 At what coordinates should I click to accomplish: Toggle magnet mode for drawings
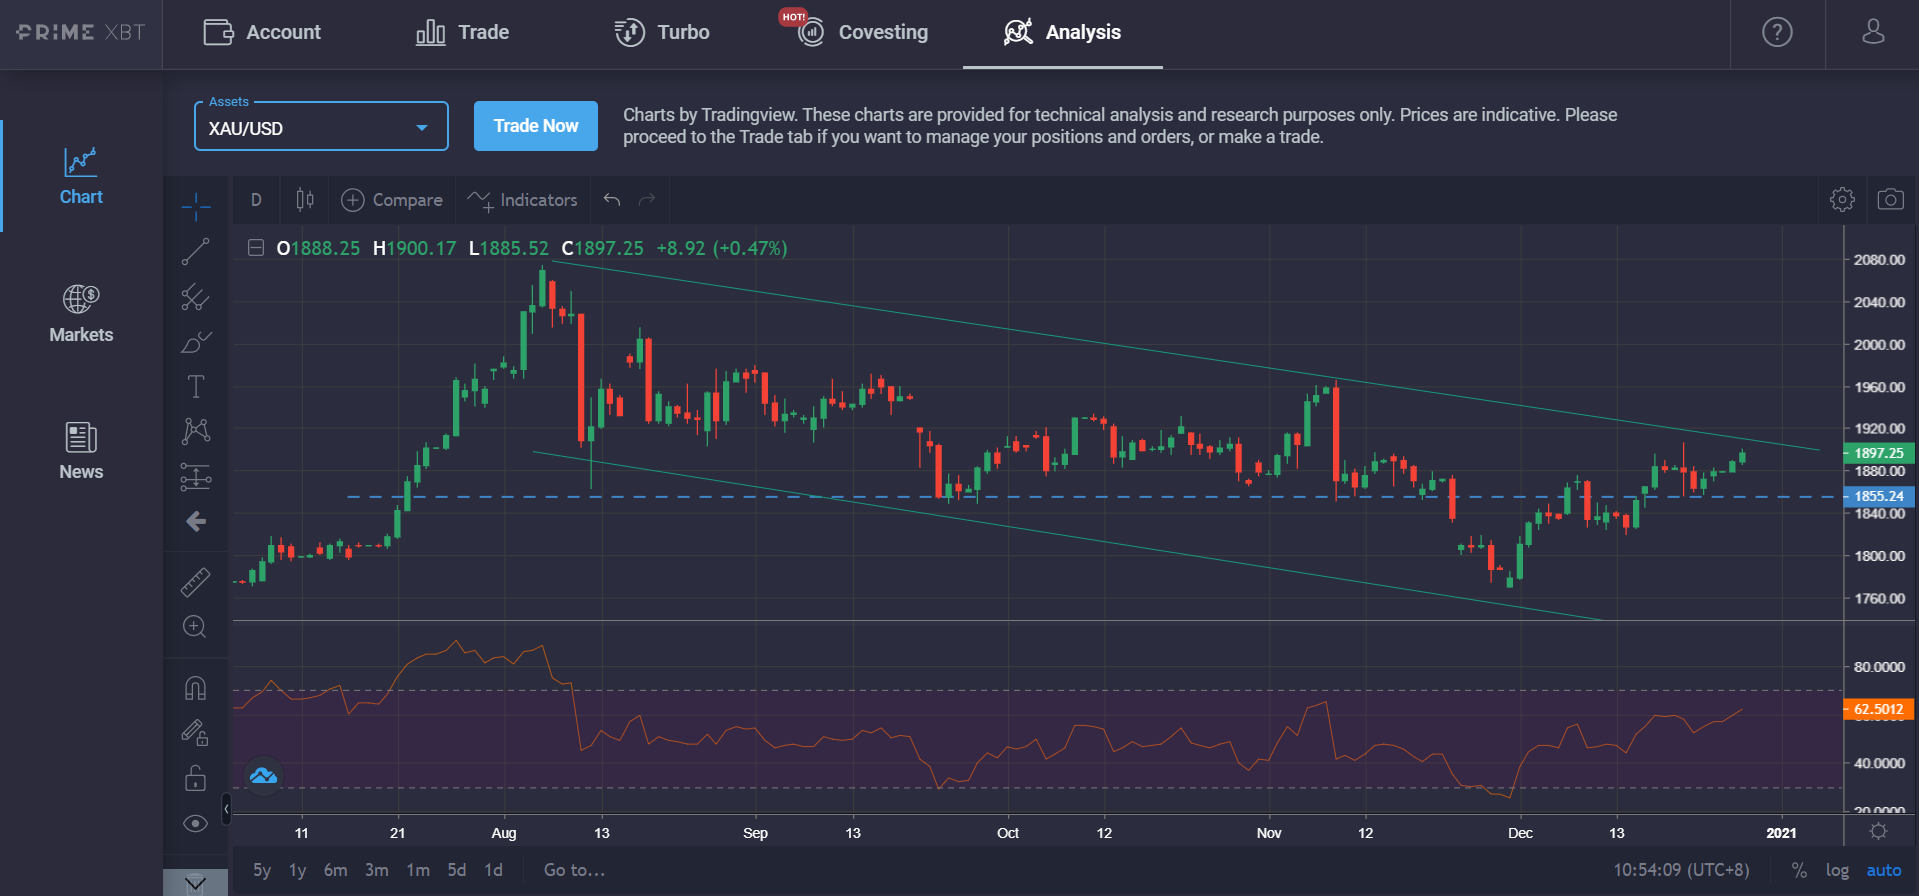point(196,688)
